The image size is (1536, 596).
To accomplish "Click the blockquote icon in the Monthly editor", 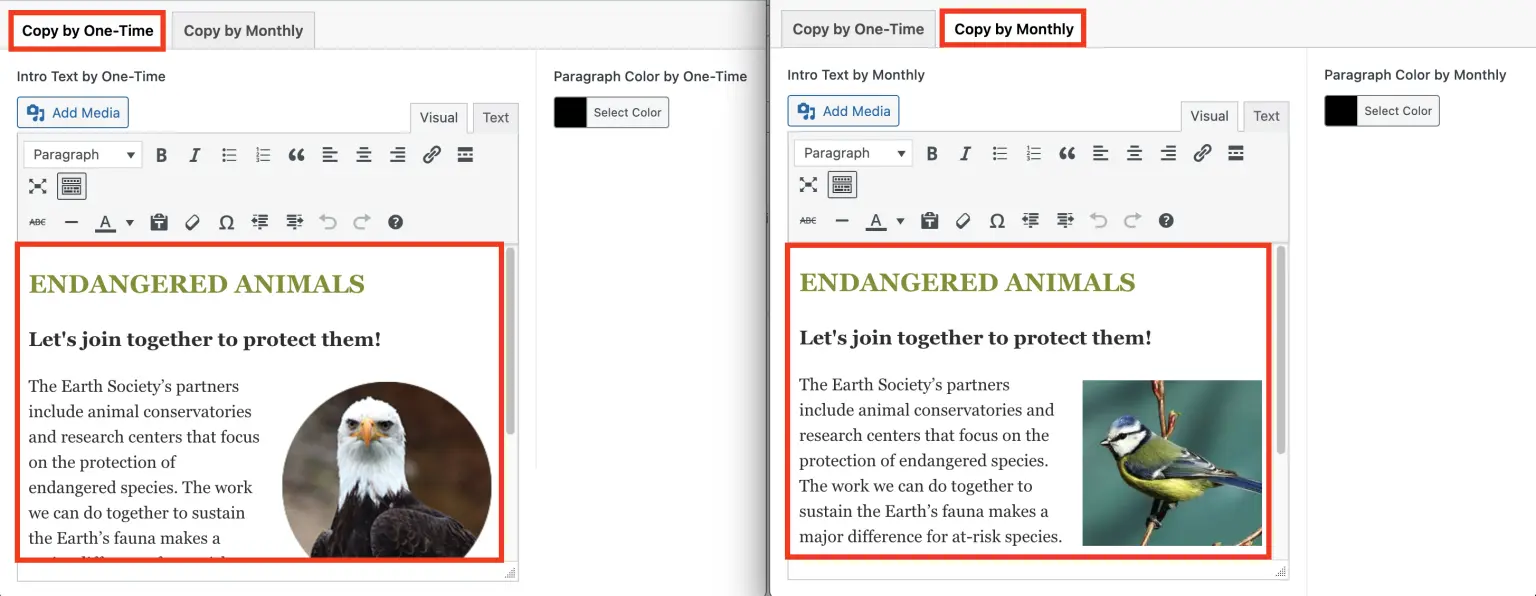I will 1067,153.
